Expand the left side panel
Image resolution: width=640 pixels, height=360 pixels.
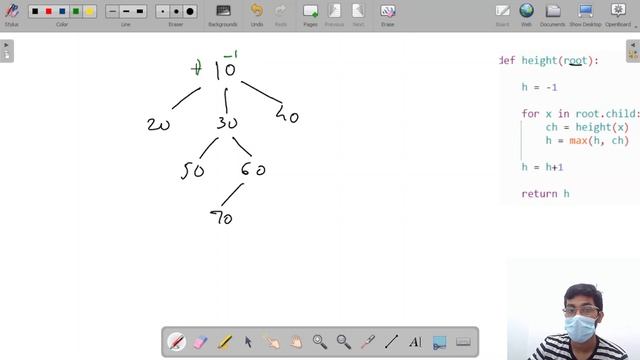pyautogui.click(x=7, y=51)
